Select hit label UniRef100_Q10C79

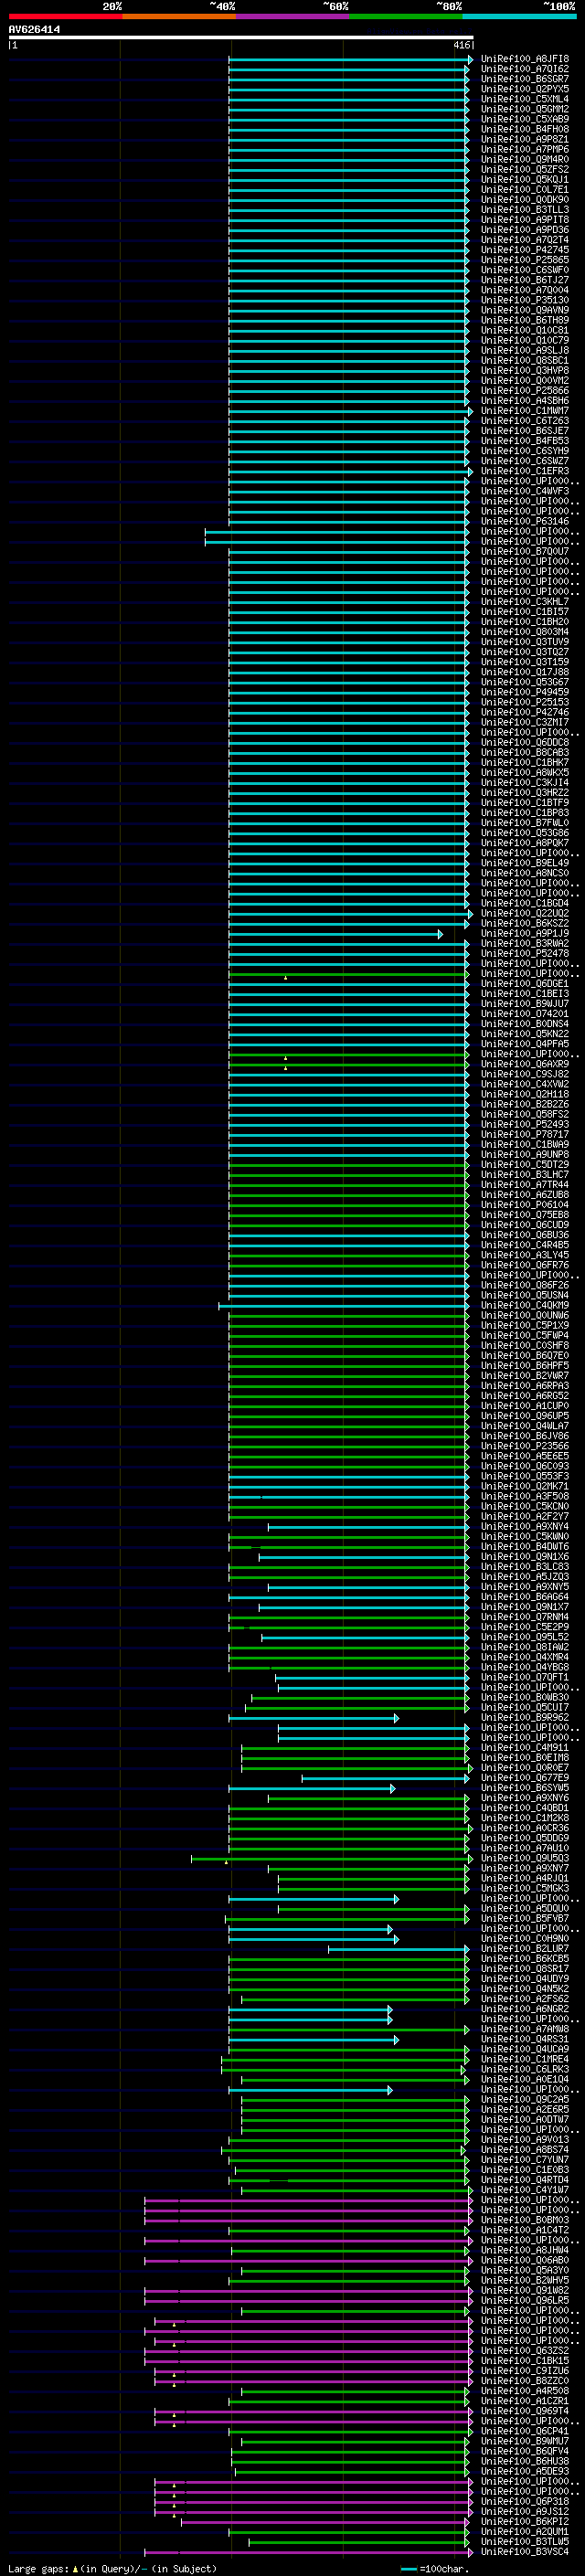[x=525, y=340]
